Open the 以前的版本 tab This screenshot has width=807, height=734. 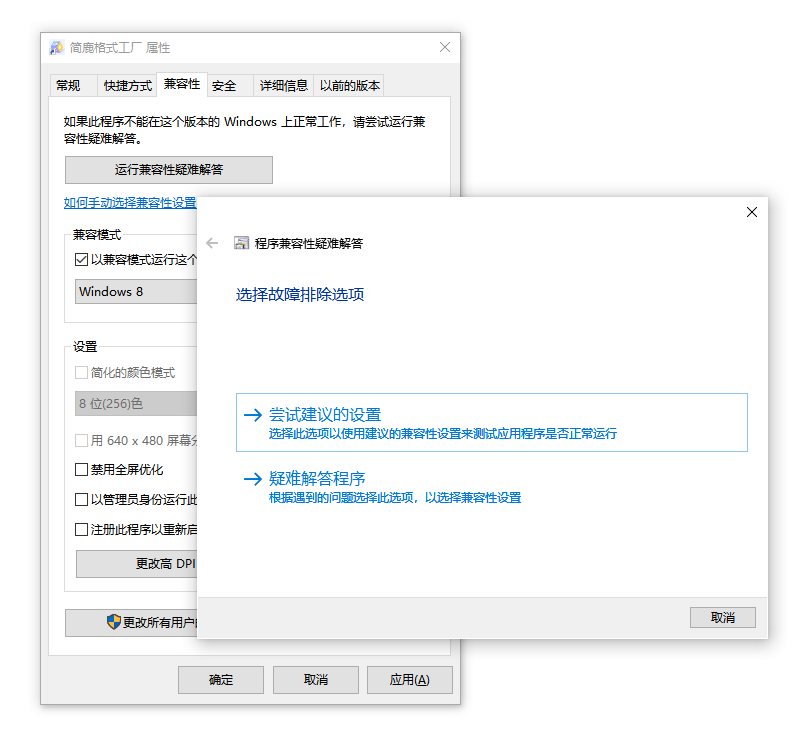coord(349,85)
